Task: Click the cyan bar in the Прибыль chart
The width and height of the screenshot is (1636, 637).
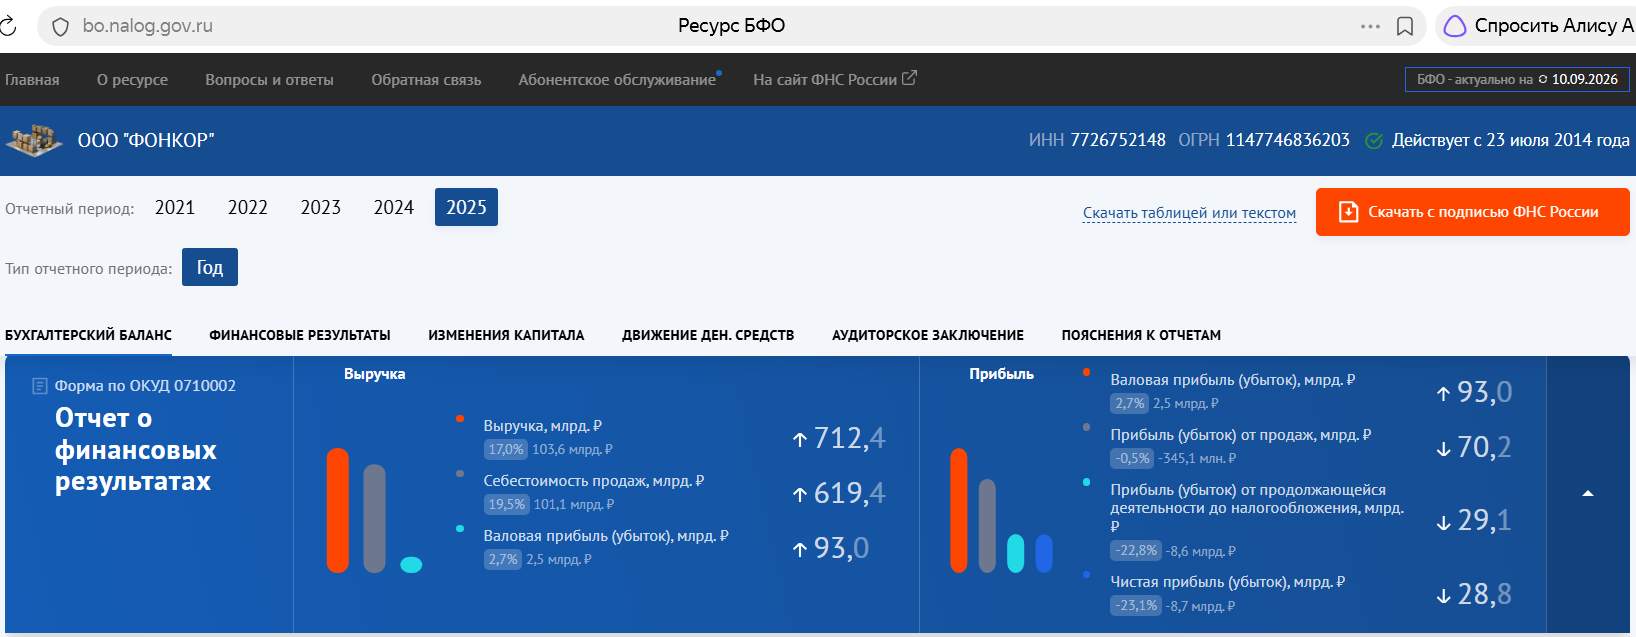Action: (x=1016, y=553)
